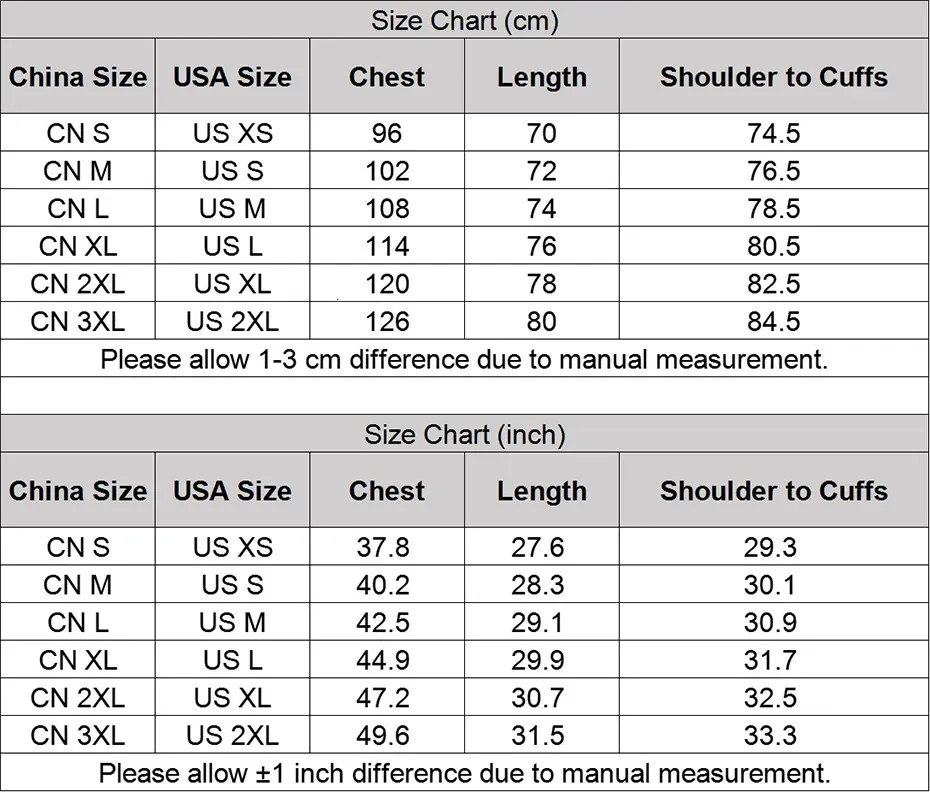The height and width of the screenshot is (792, 930).
Task: Click Shoulder to Cuffs header in cm chart
Action: click(x=774, y=77)
